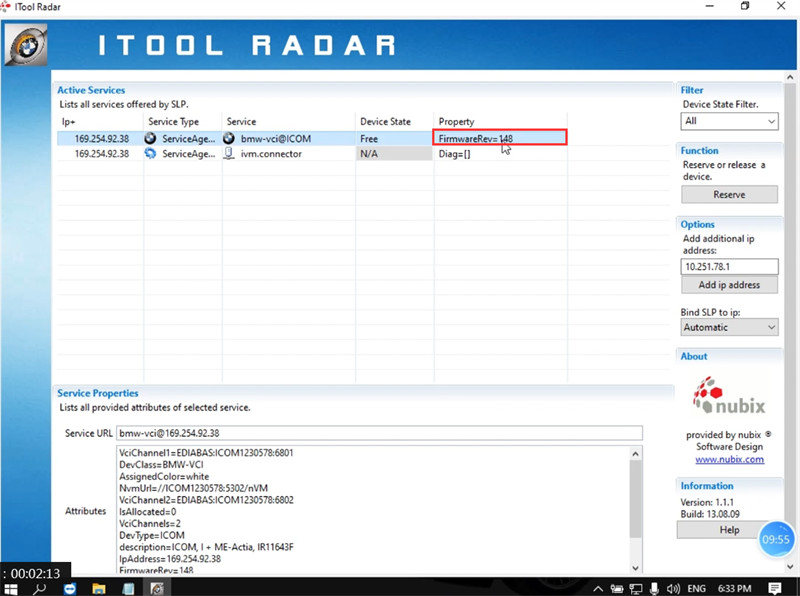This screenshot has width=800, height=596.
Task: Click IsAllocated=0 attribute line
Action: (147, 511)
